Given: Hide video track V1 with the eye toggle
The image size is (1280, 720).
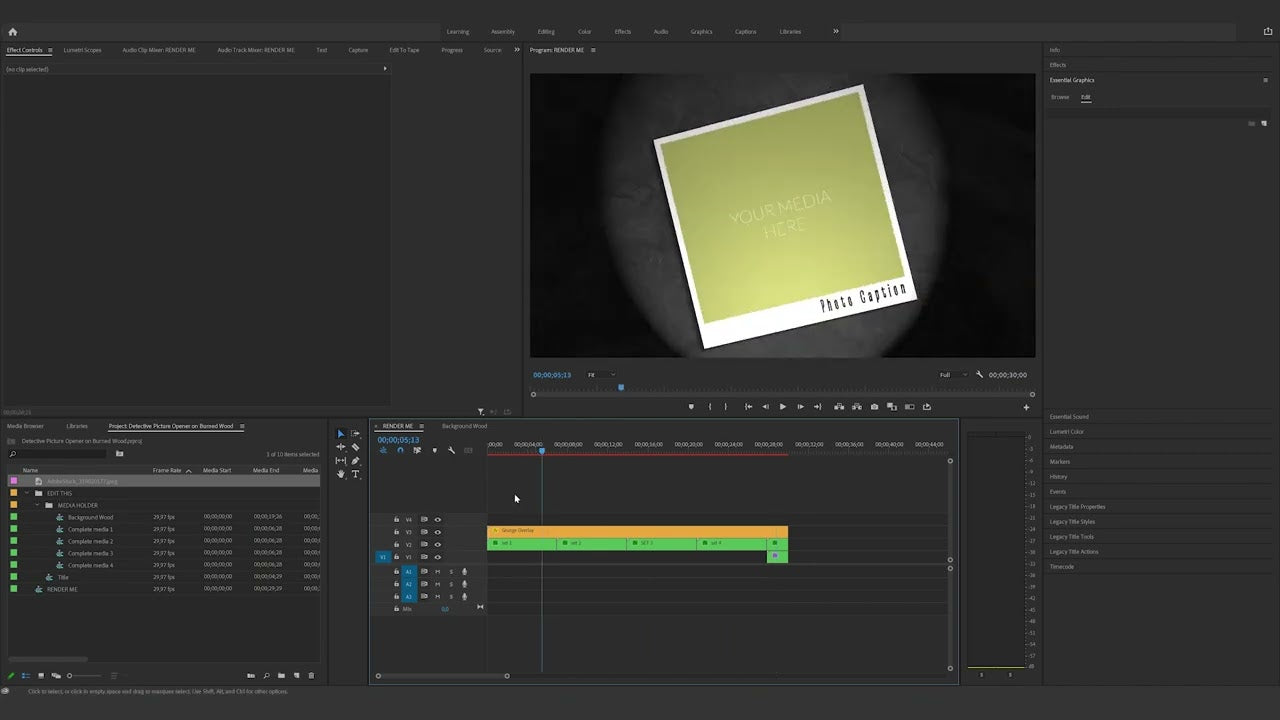Looking at the screenshot, I should click(x=437, y=558).
